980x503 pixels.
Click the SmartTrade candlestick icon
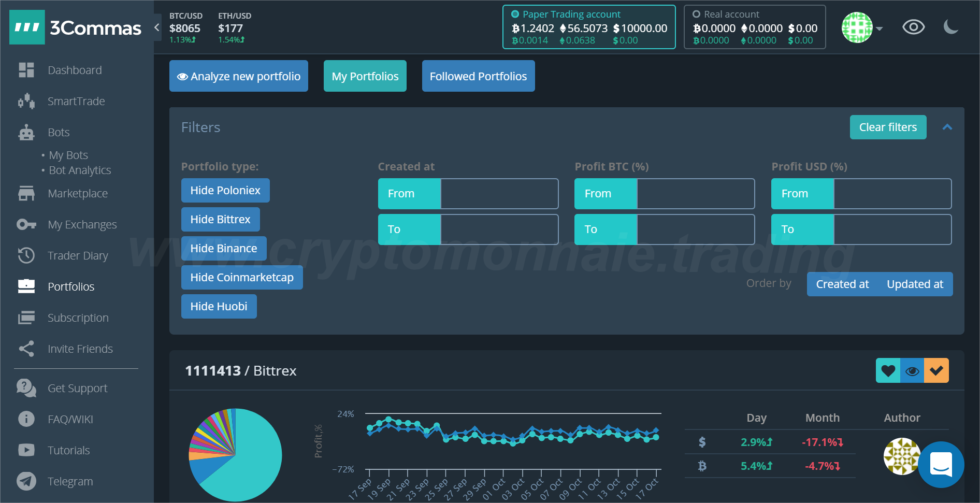(x=26, y=101)
